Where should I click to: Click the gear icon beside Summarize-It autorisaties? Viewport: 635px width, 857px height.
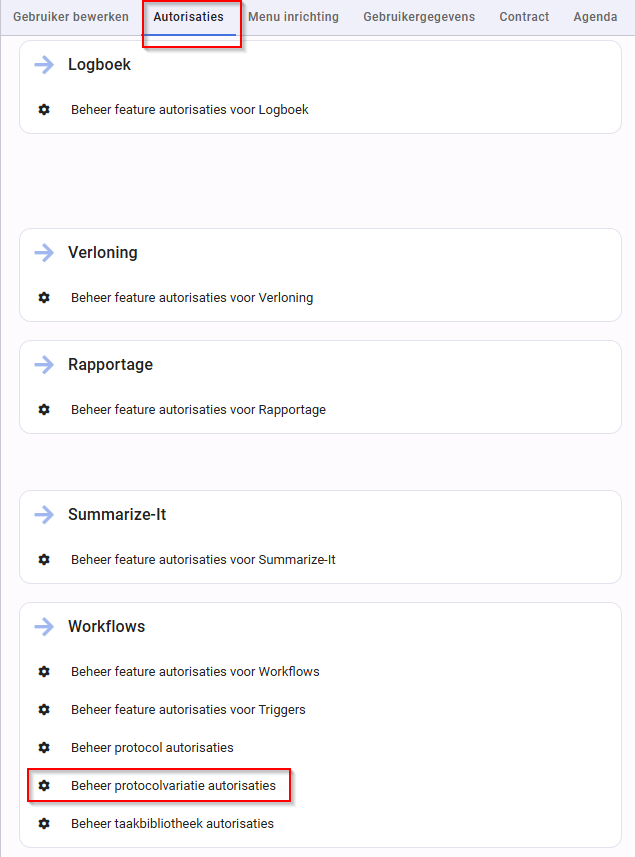point(44,560)
